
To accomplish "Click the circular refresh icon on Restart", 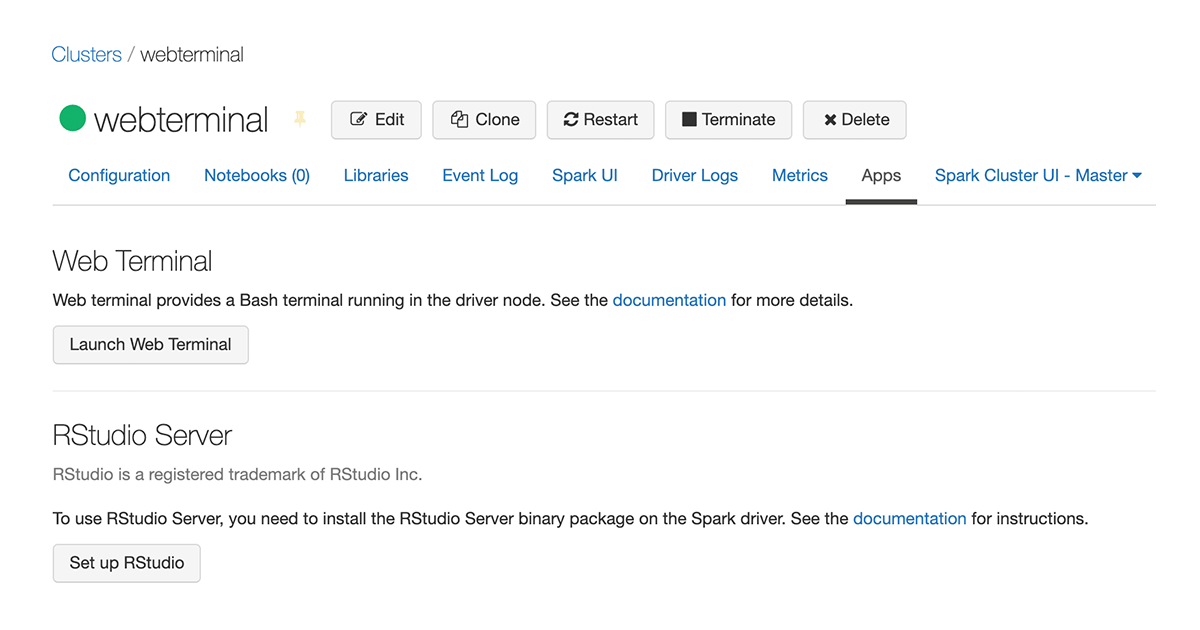I will tap(570, 119).
